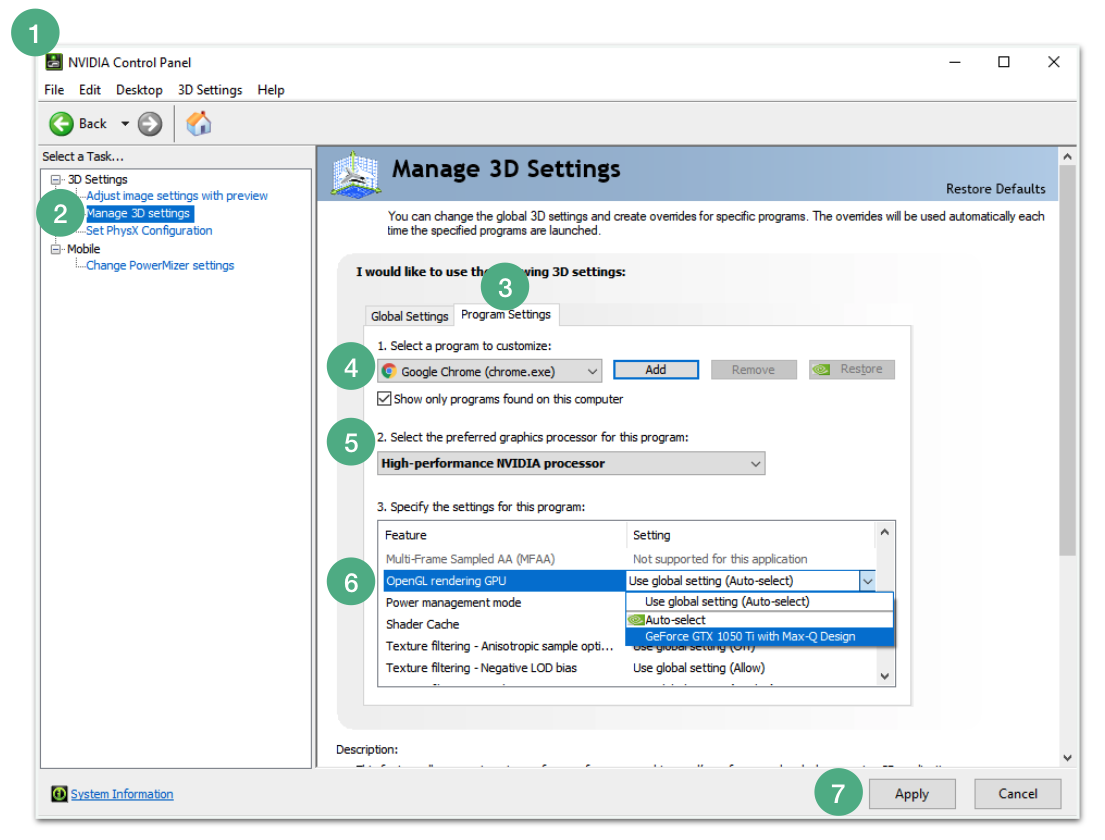Switch to the Global Settings tab
1105x840 pixels.
pos(409,316)
